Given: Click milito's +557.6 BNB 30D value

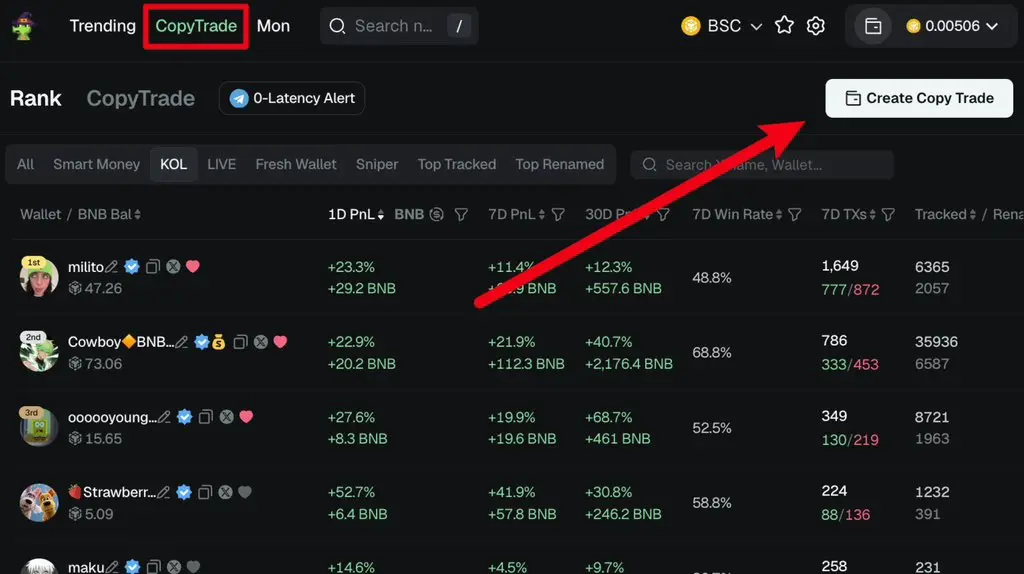Looking at the screenshot, I should pos(623,289).
